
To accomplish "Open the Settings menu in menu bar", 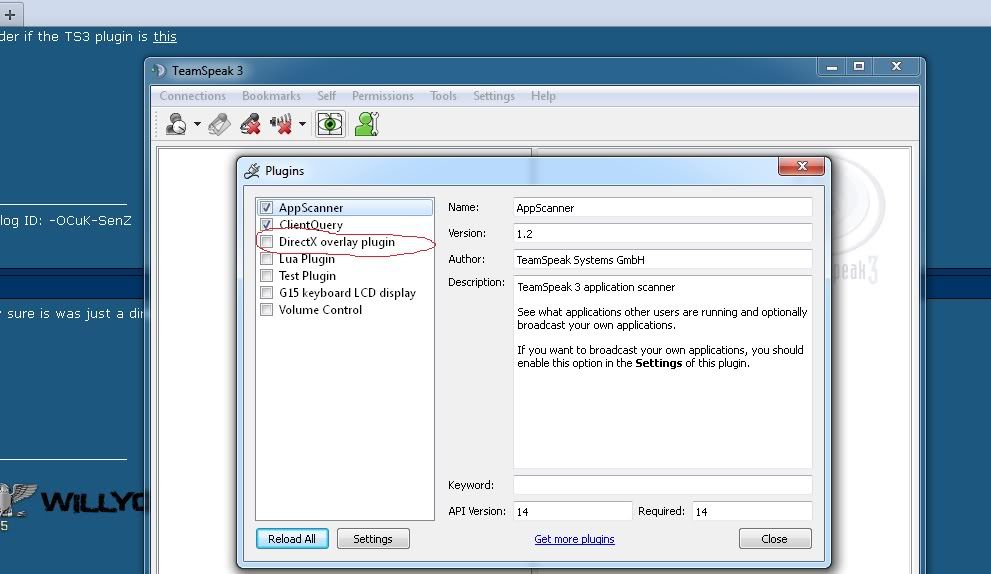I will pos(494,96).
